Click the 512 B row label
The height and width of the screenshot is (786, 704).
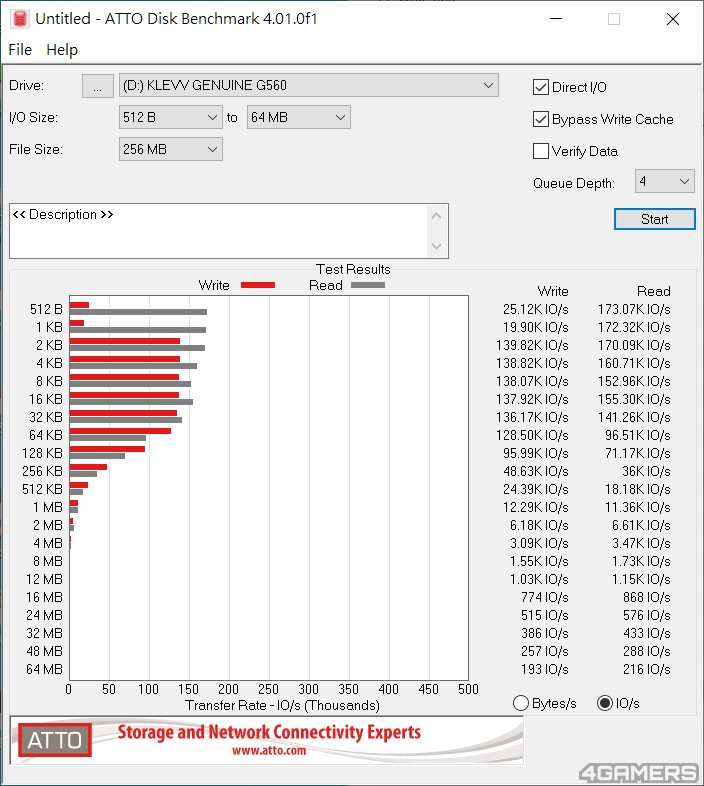[x=46, y=309]
